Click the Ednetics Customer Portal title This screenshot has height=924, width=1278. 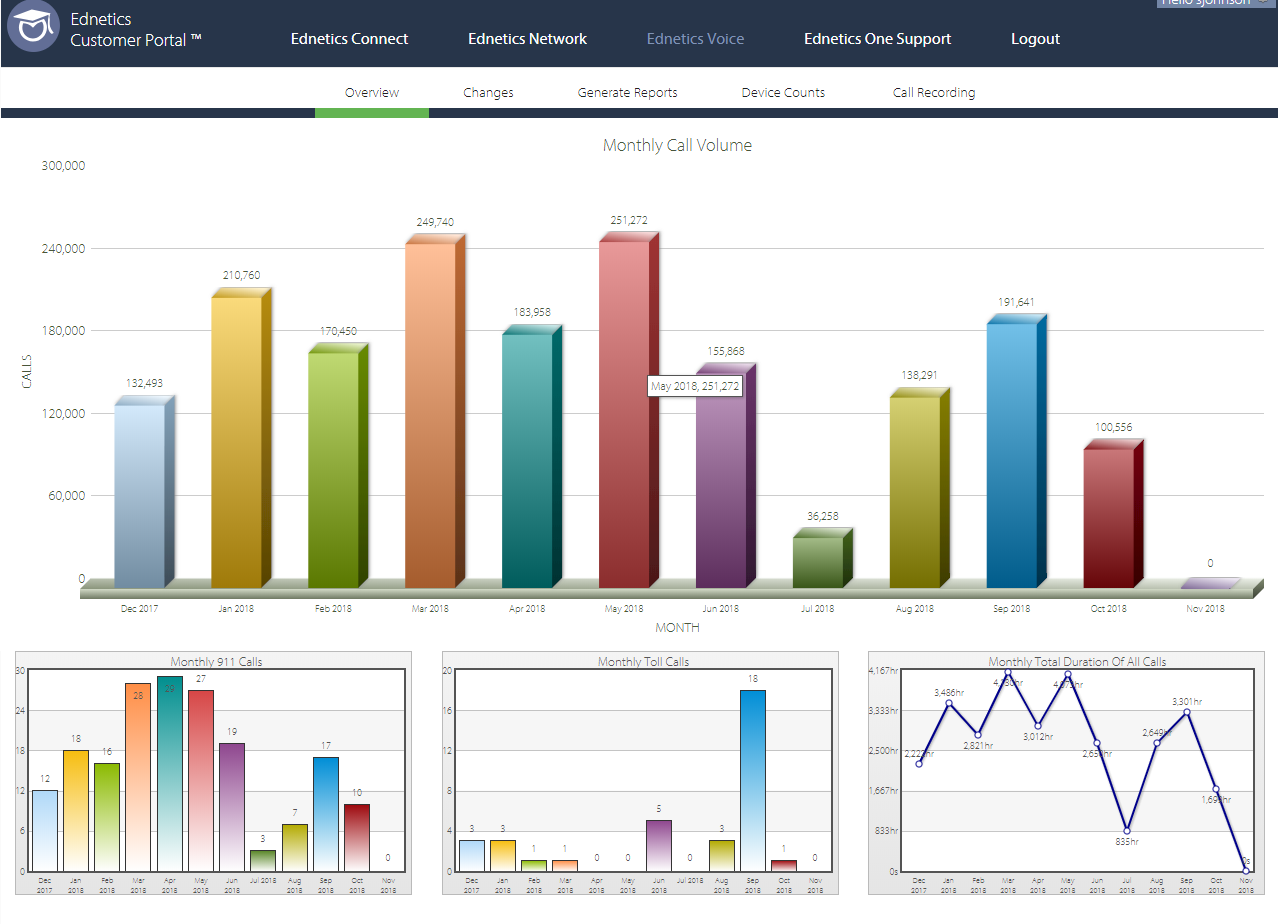point(136,29)
